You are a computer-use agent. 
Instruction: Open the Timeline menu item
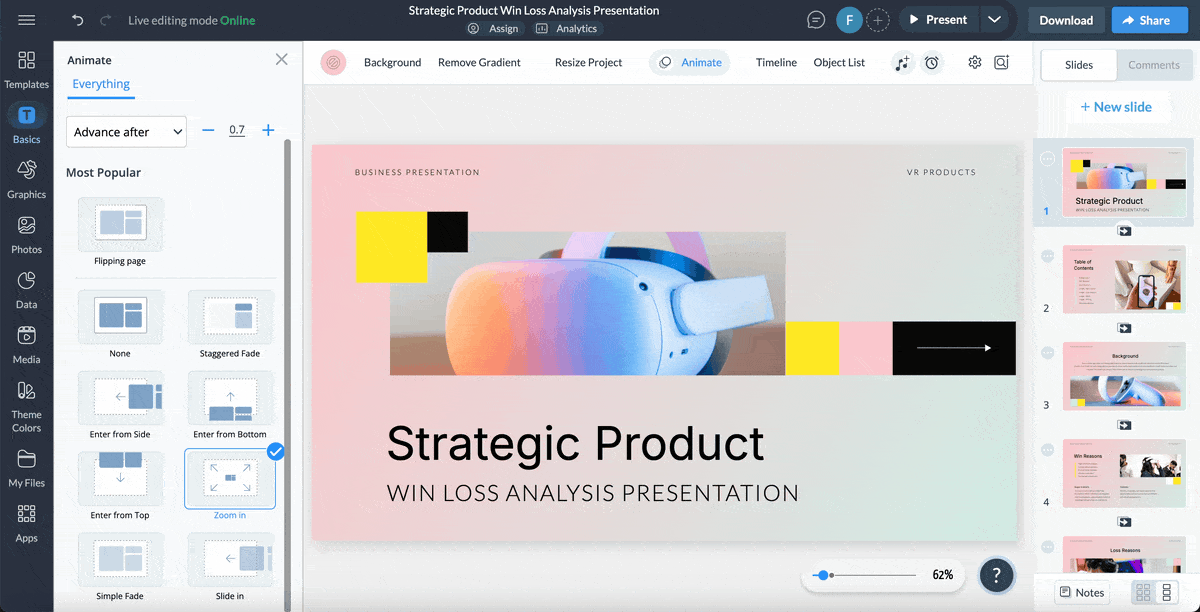776,62
